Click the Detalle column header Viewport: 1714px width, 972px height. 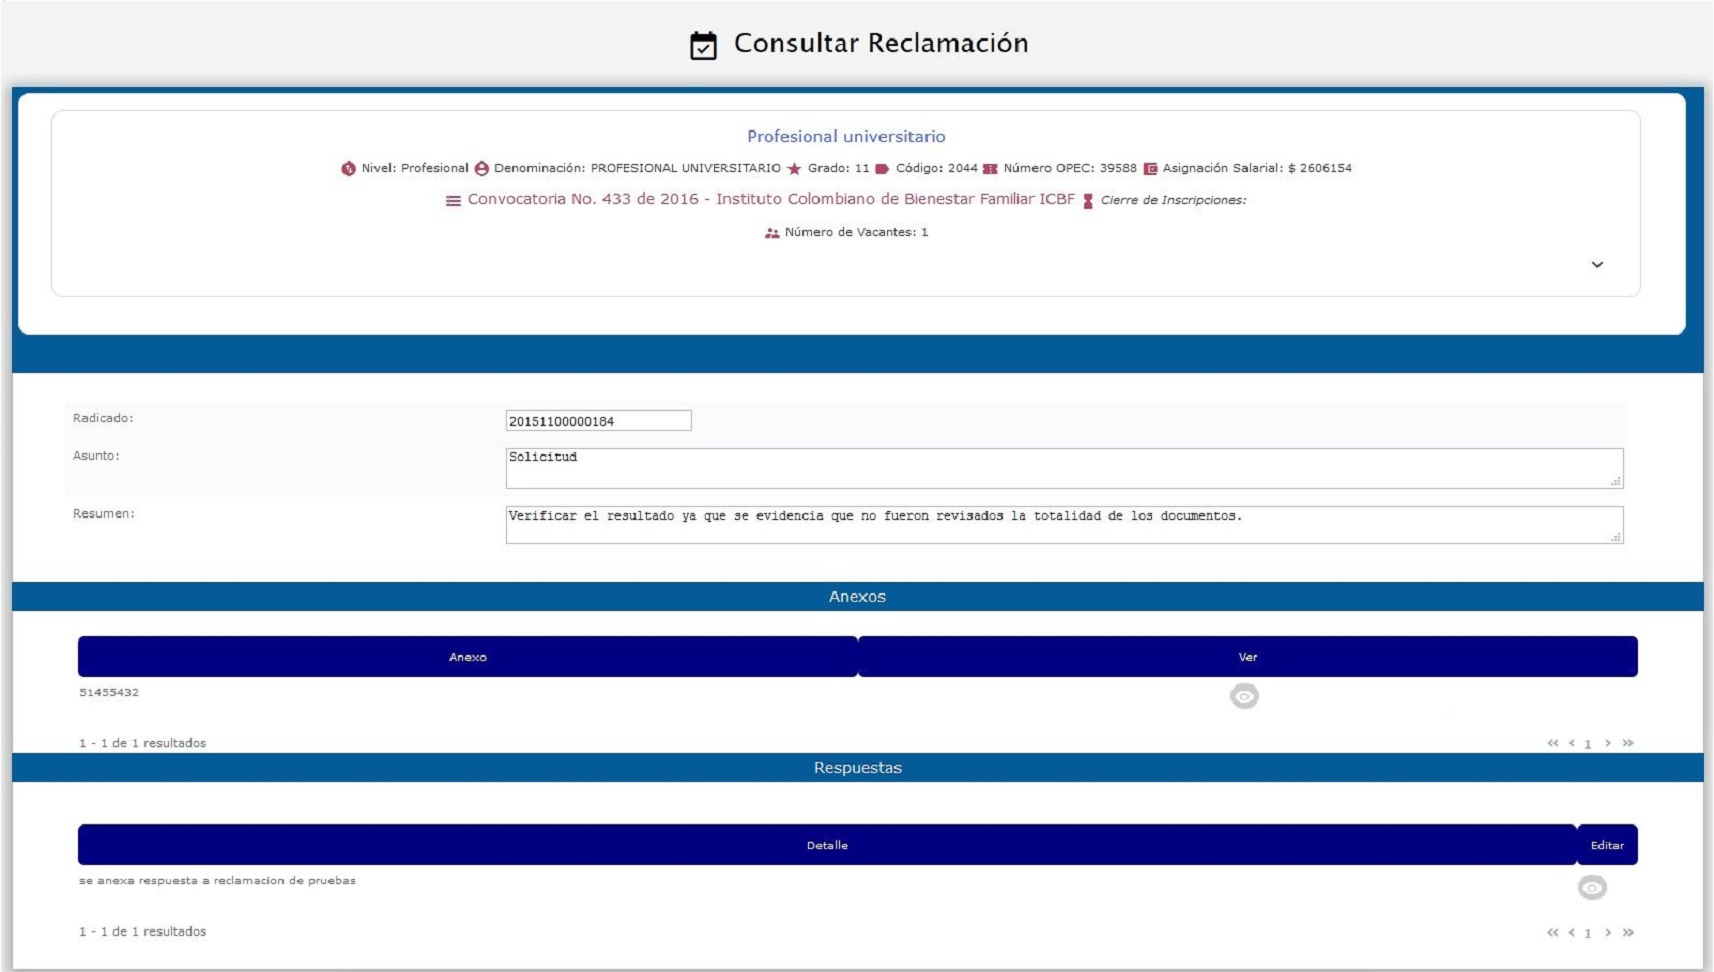(x=827, y=845)
